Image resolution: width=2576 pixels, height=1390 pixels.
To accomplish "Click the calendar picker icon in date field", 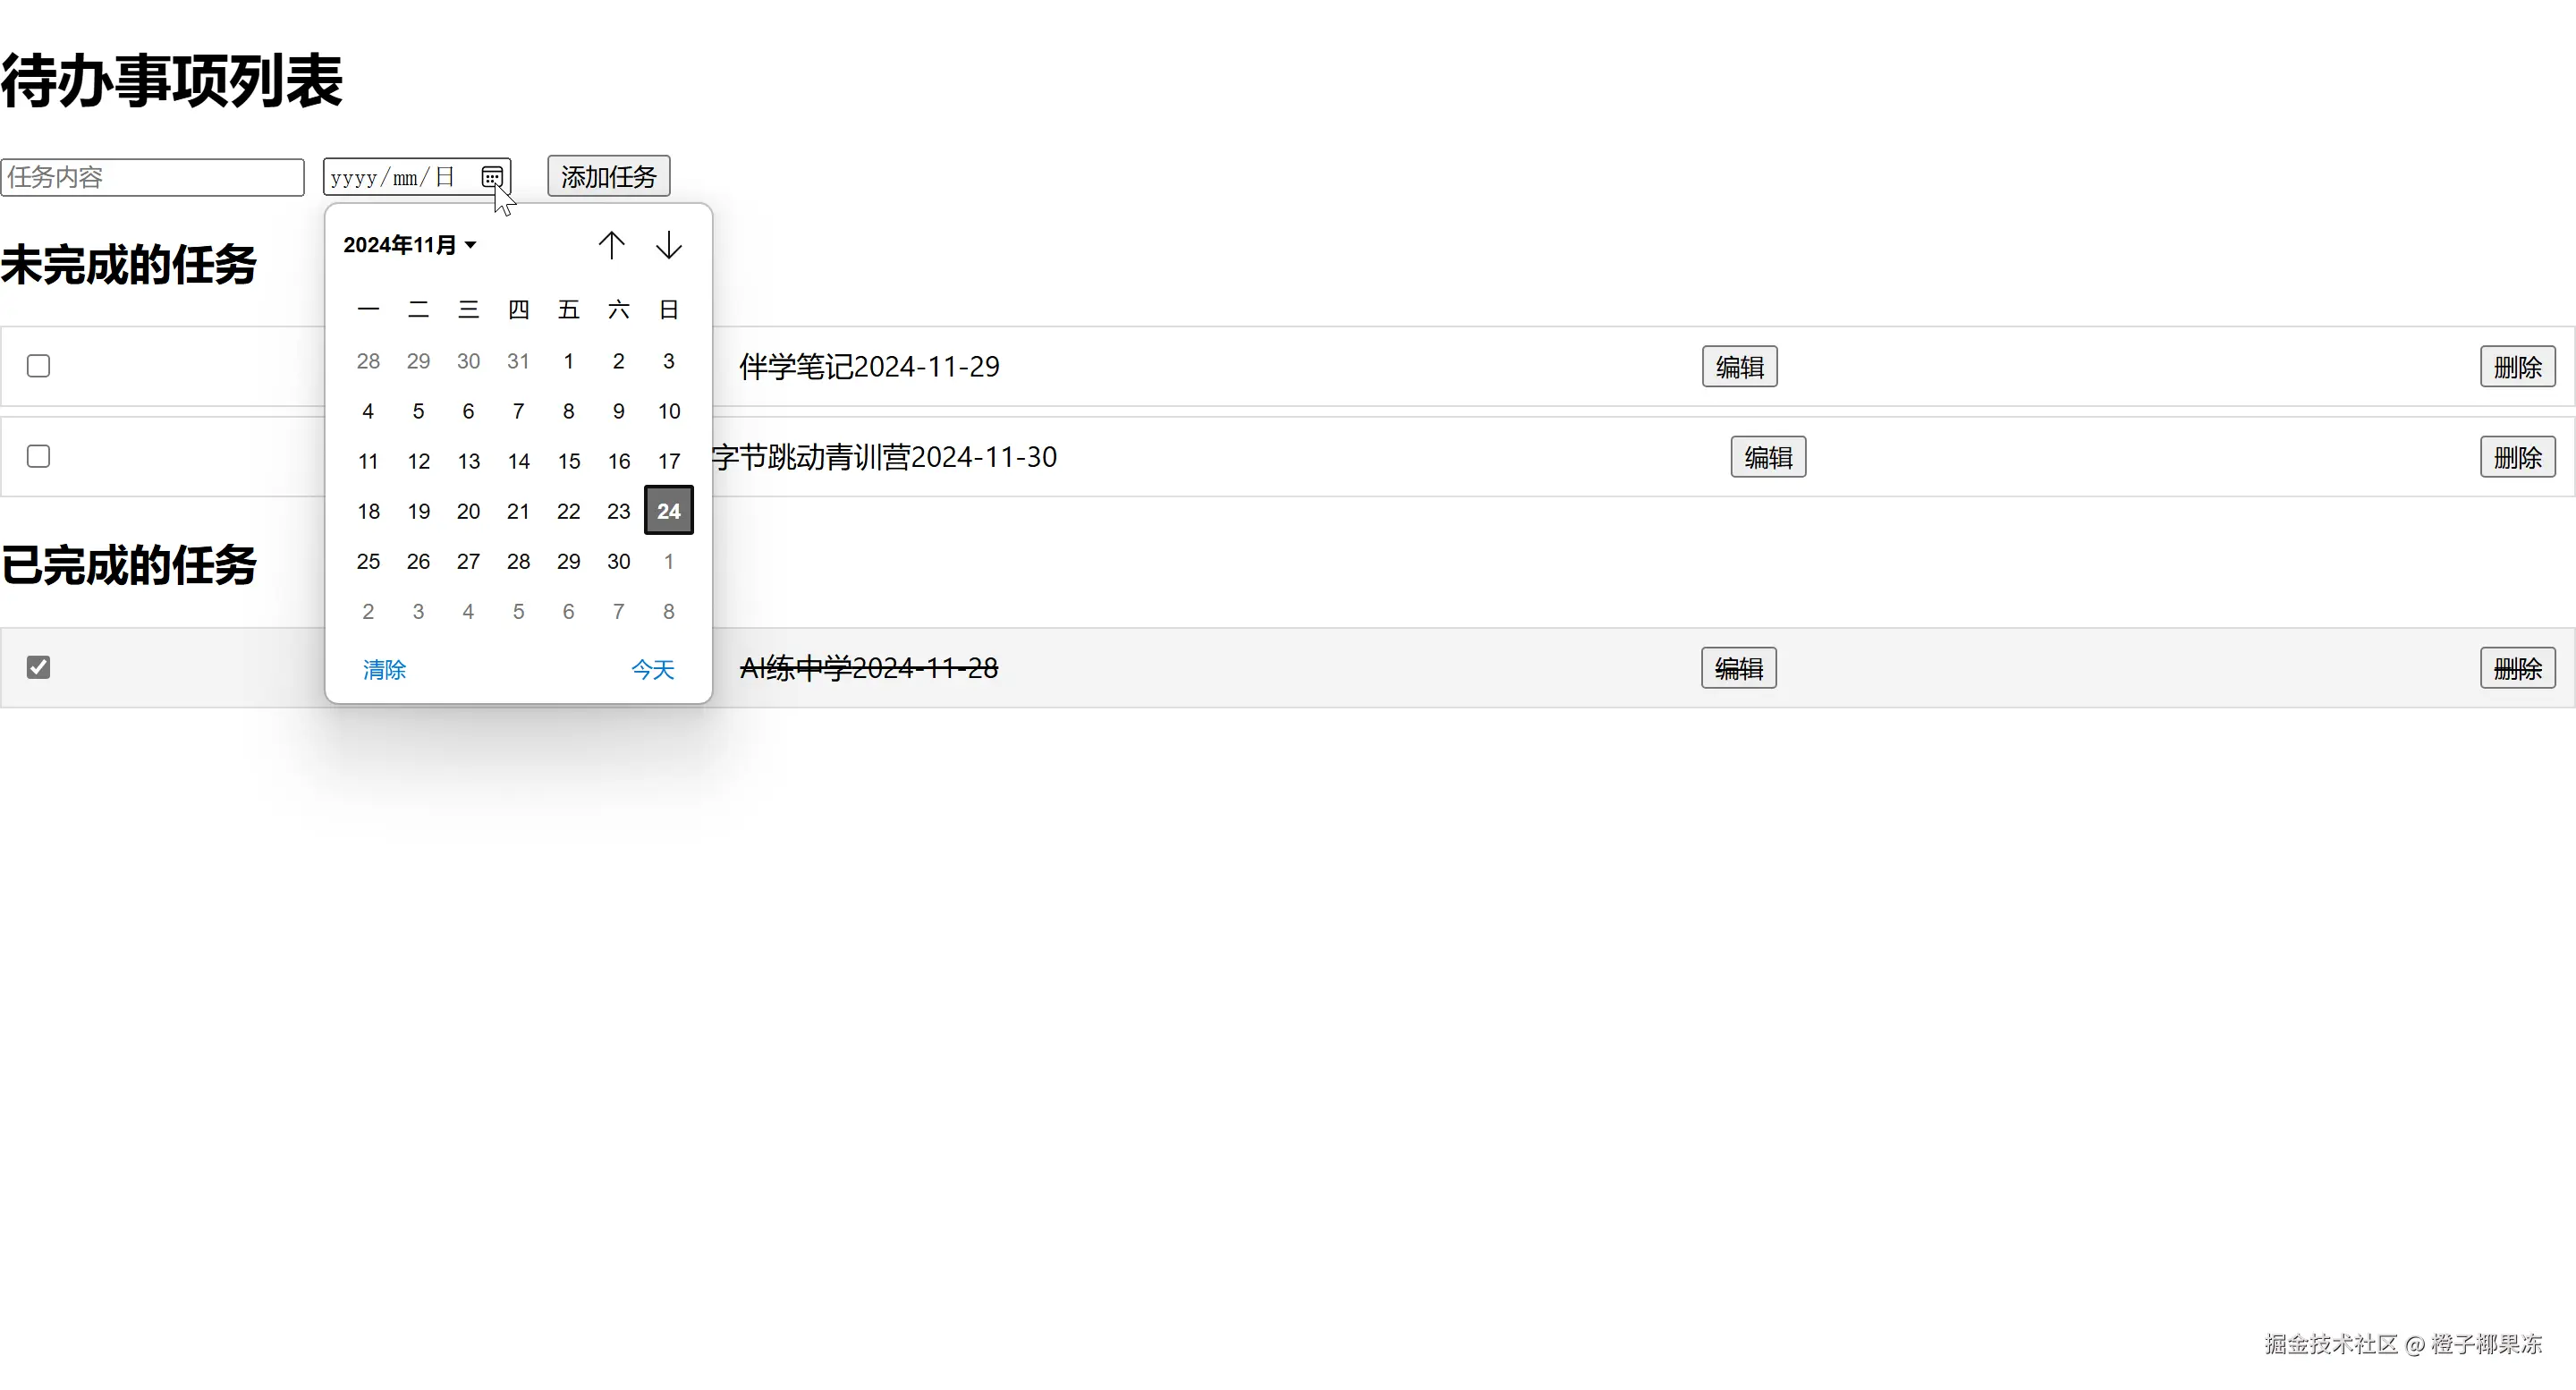I will (x=491, y=177).
